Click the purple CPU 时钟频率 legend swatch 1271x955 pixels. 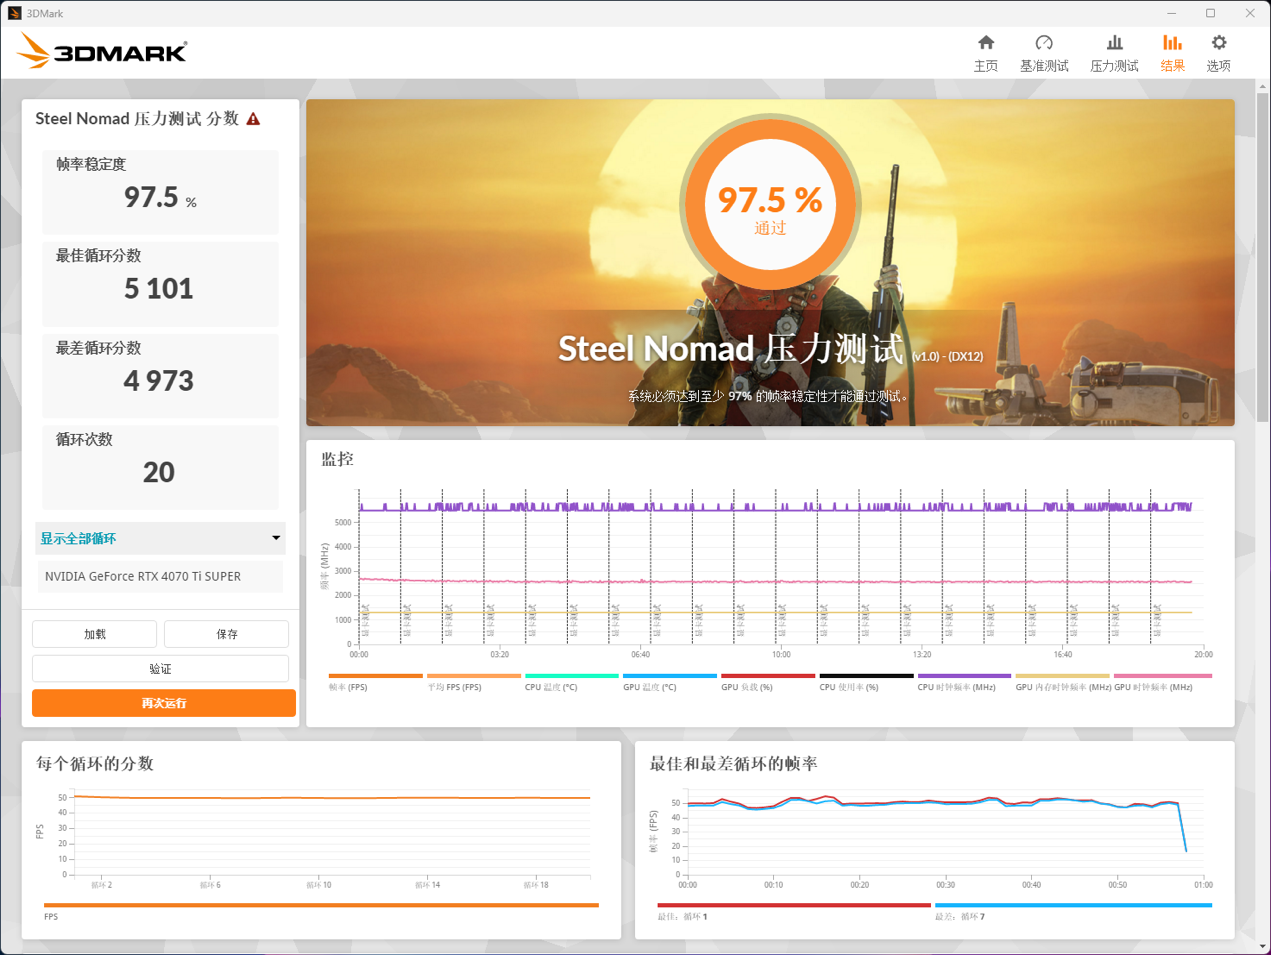(x=964, y=676)
